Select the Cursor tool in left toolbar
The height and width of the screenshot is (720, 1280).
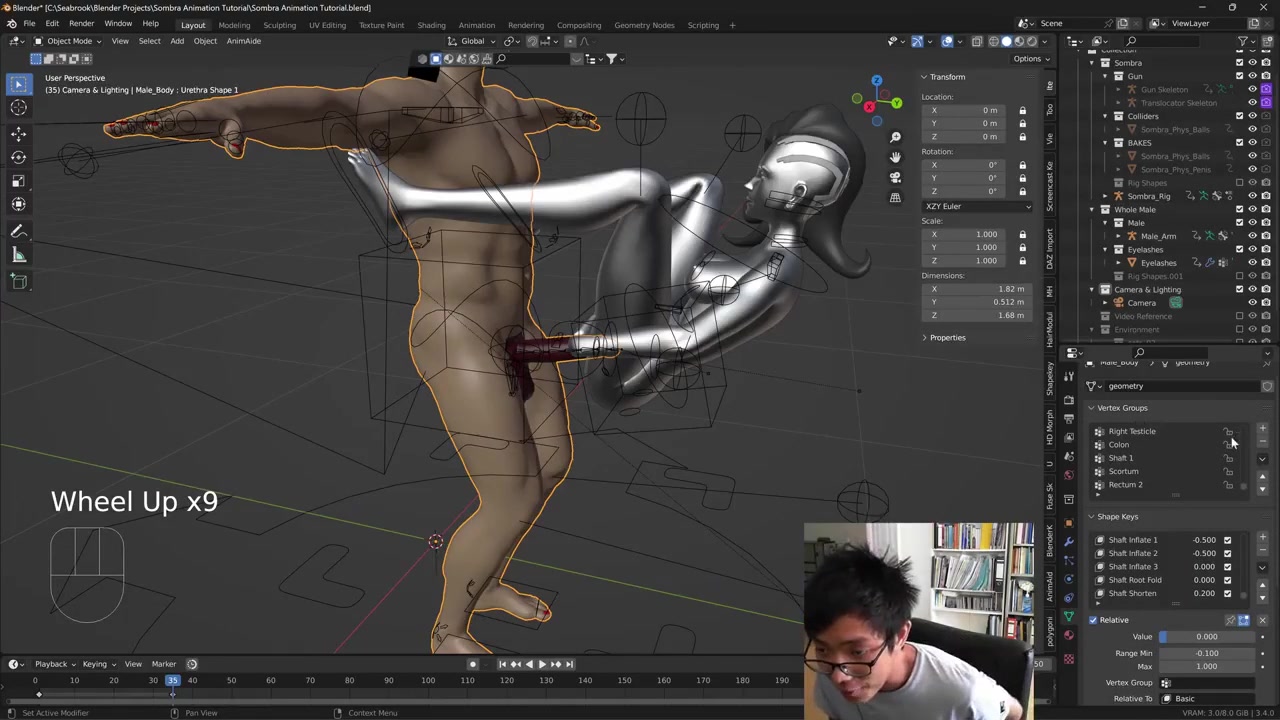[x=18, y=108]
